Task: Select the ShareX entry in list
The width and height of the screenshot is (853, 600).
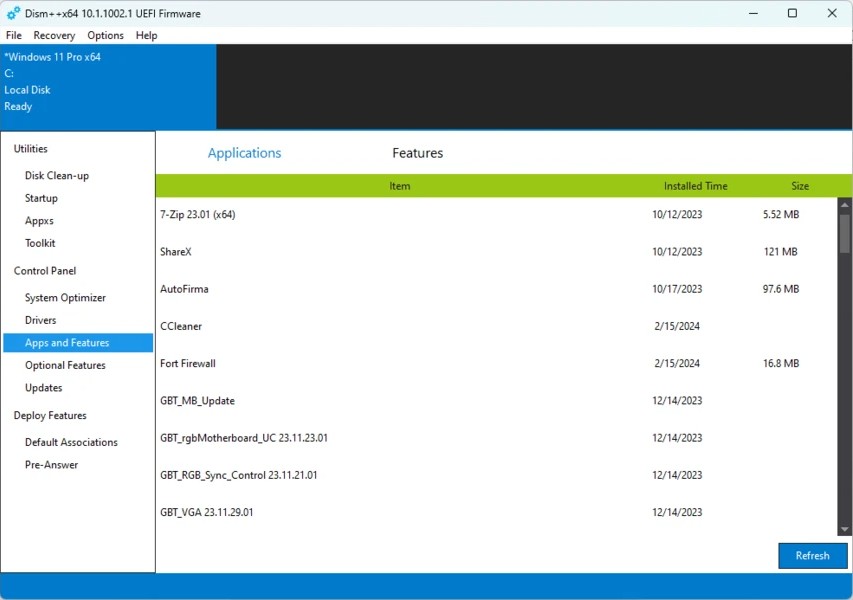Action: [x=176, y=252]
